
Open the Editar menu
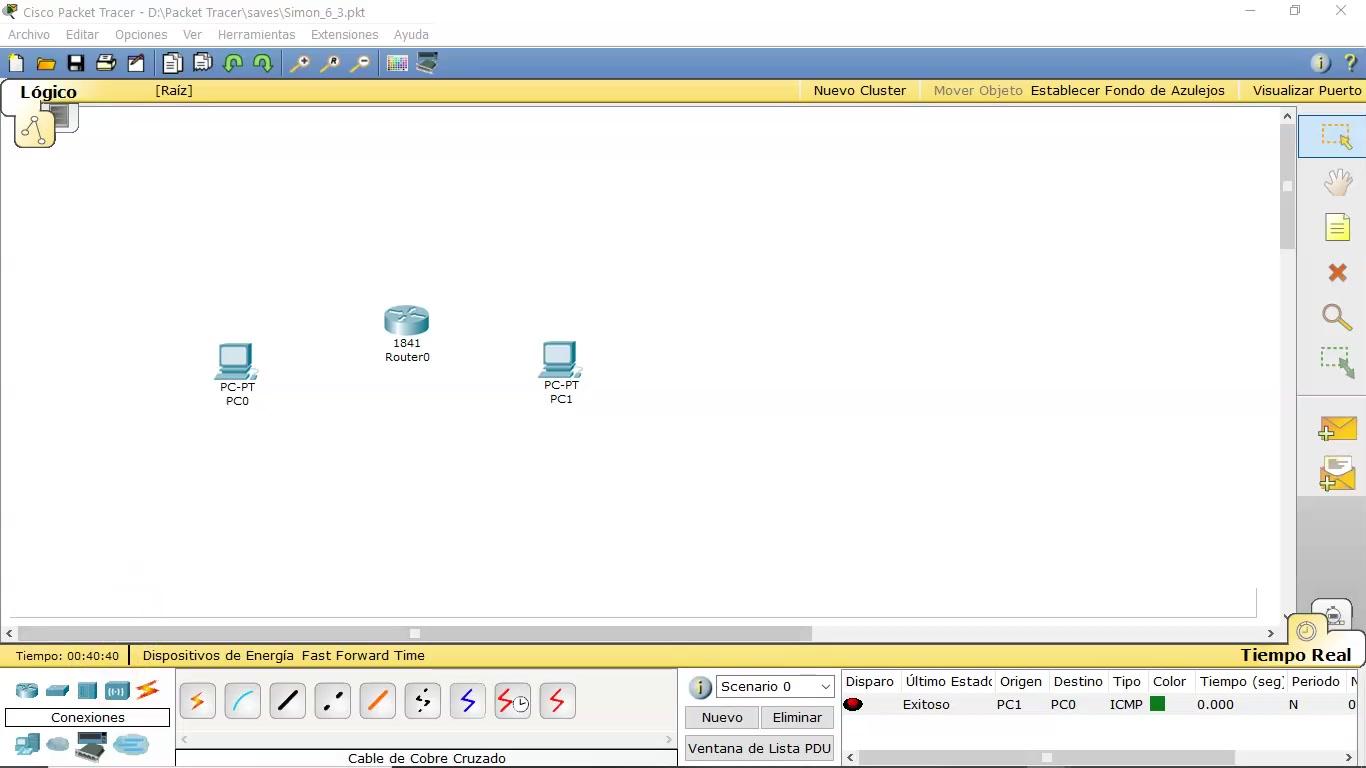click(82, 34)
